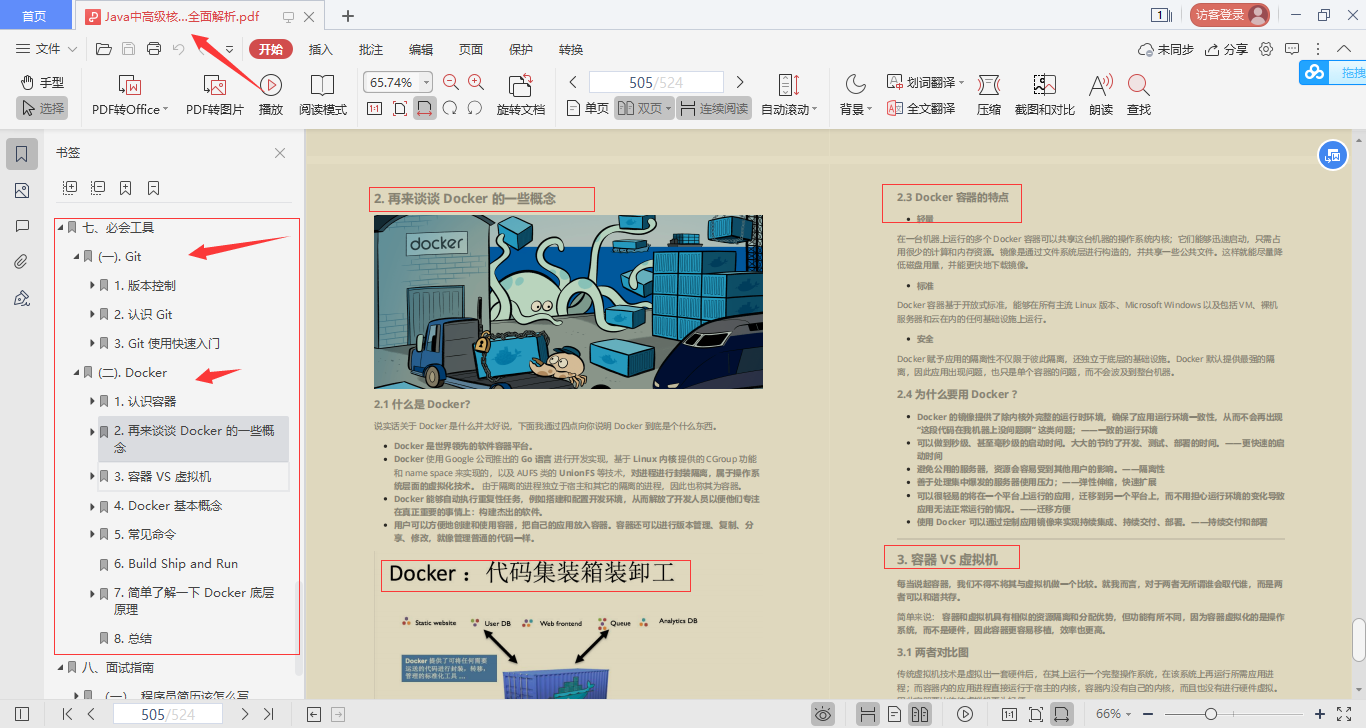Set actual size 1:1 view in ribbon

pos(374,108)
